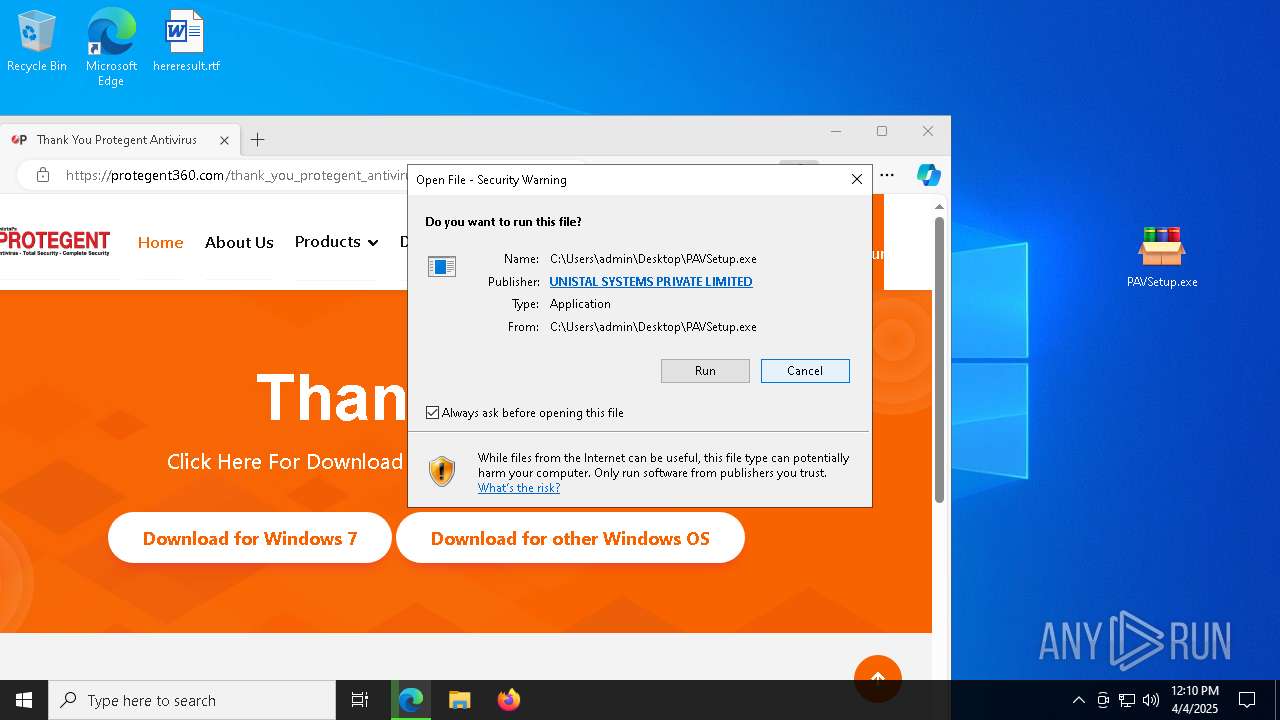The image size is (1280, 720).
Task: Maximize the Edge browser window
Action: click(882, 131)
